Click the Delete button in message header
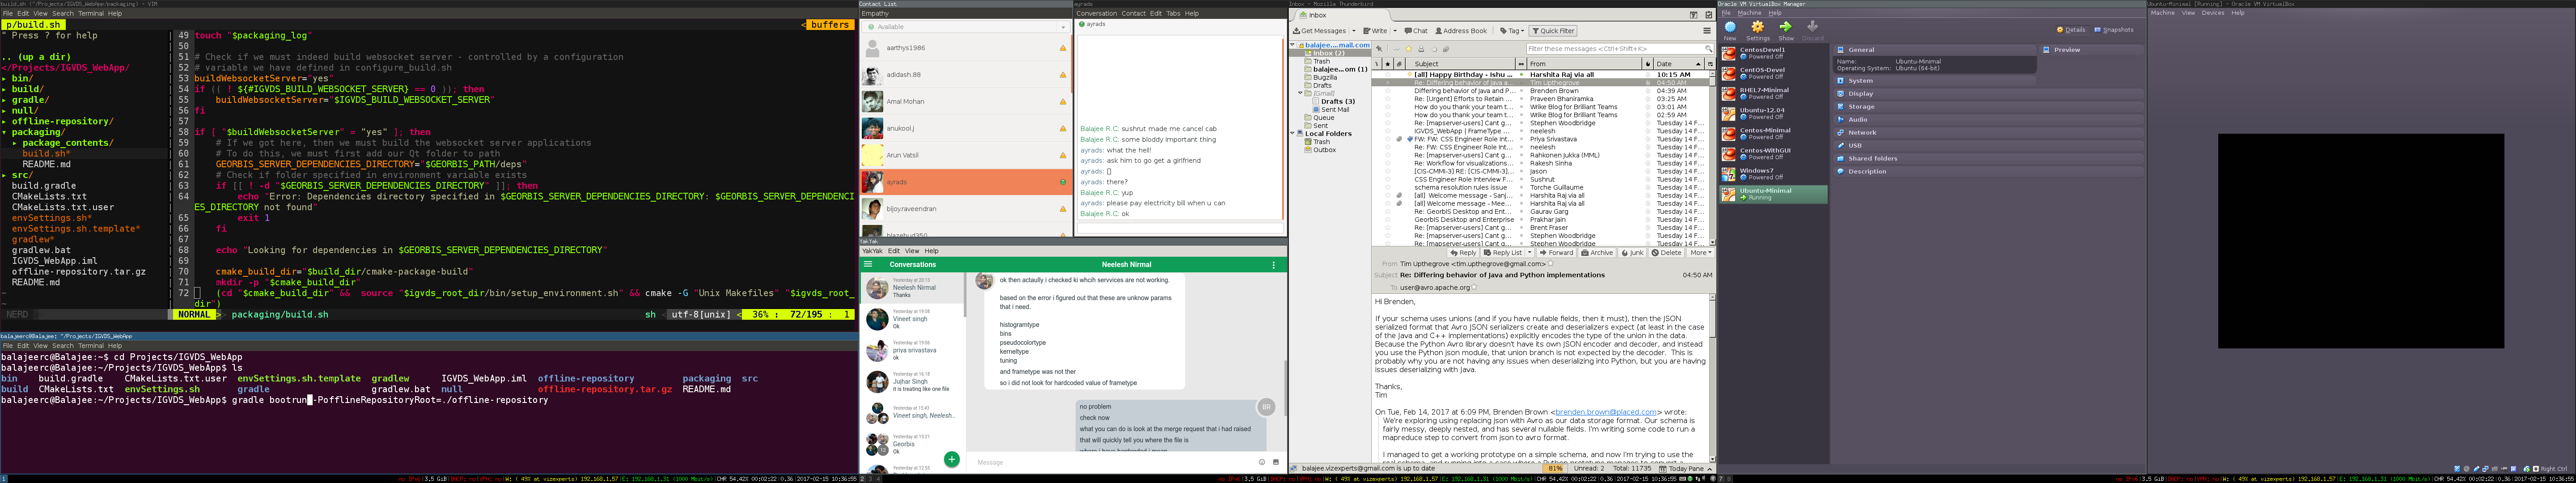The height and width of the screenshot is (483, 2576). 1666,253
